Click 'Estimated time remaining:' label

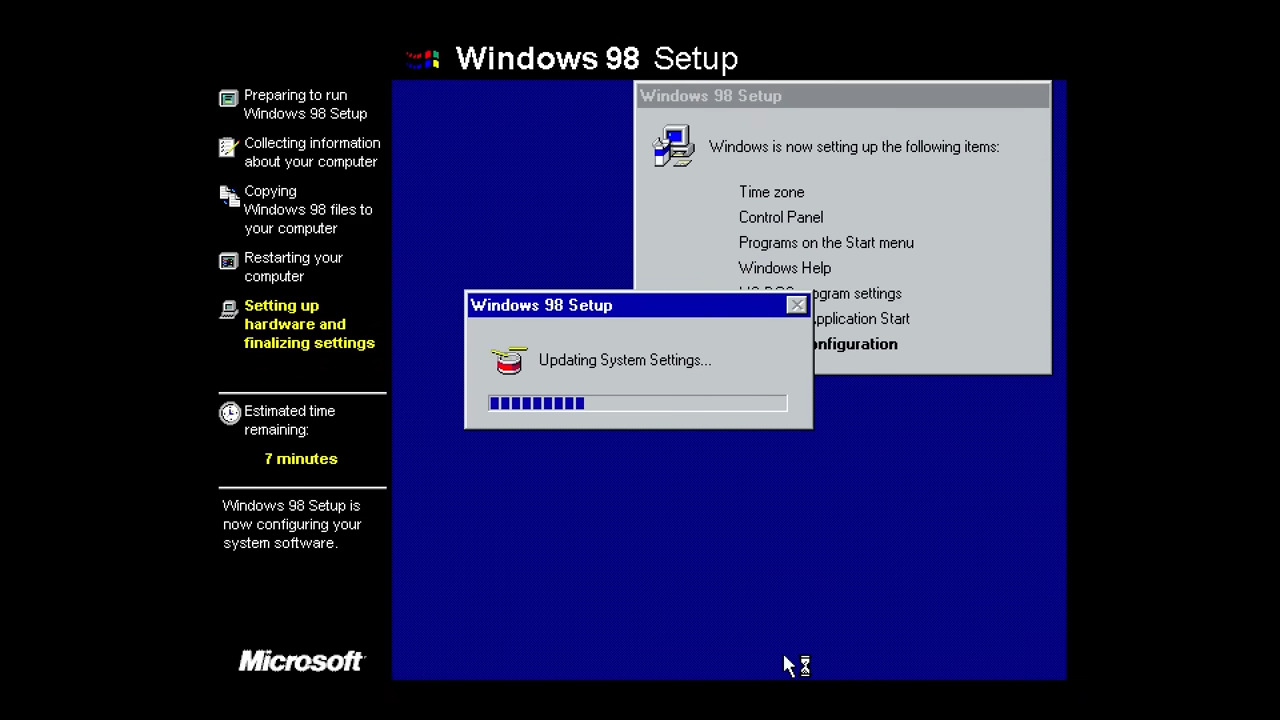click(290, 420)
